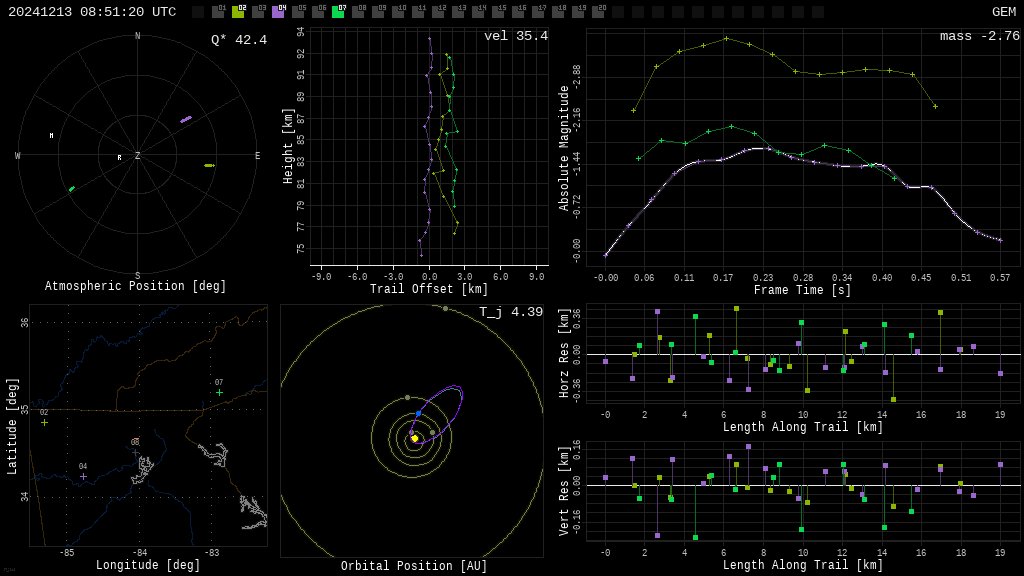Viewport: 1024px width, 576px height.
Task: Toggle the station 10 indicator box
Action: coord(398,12)
